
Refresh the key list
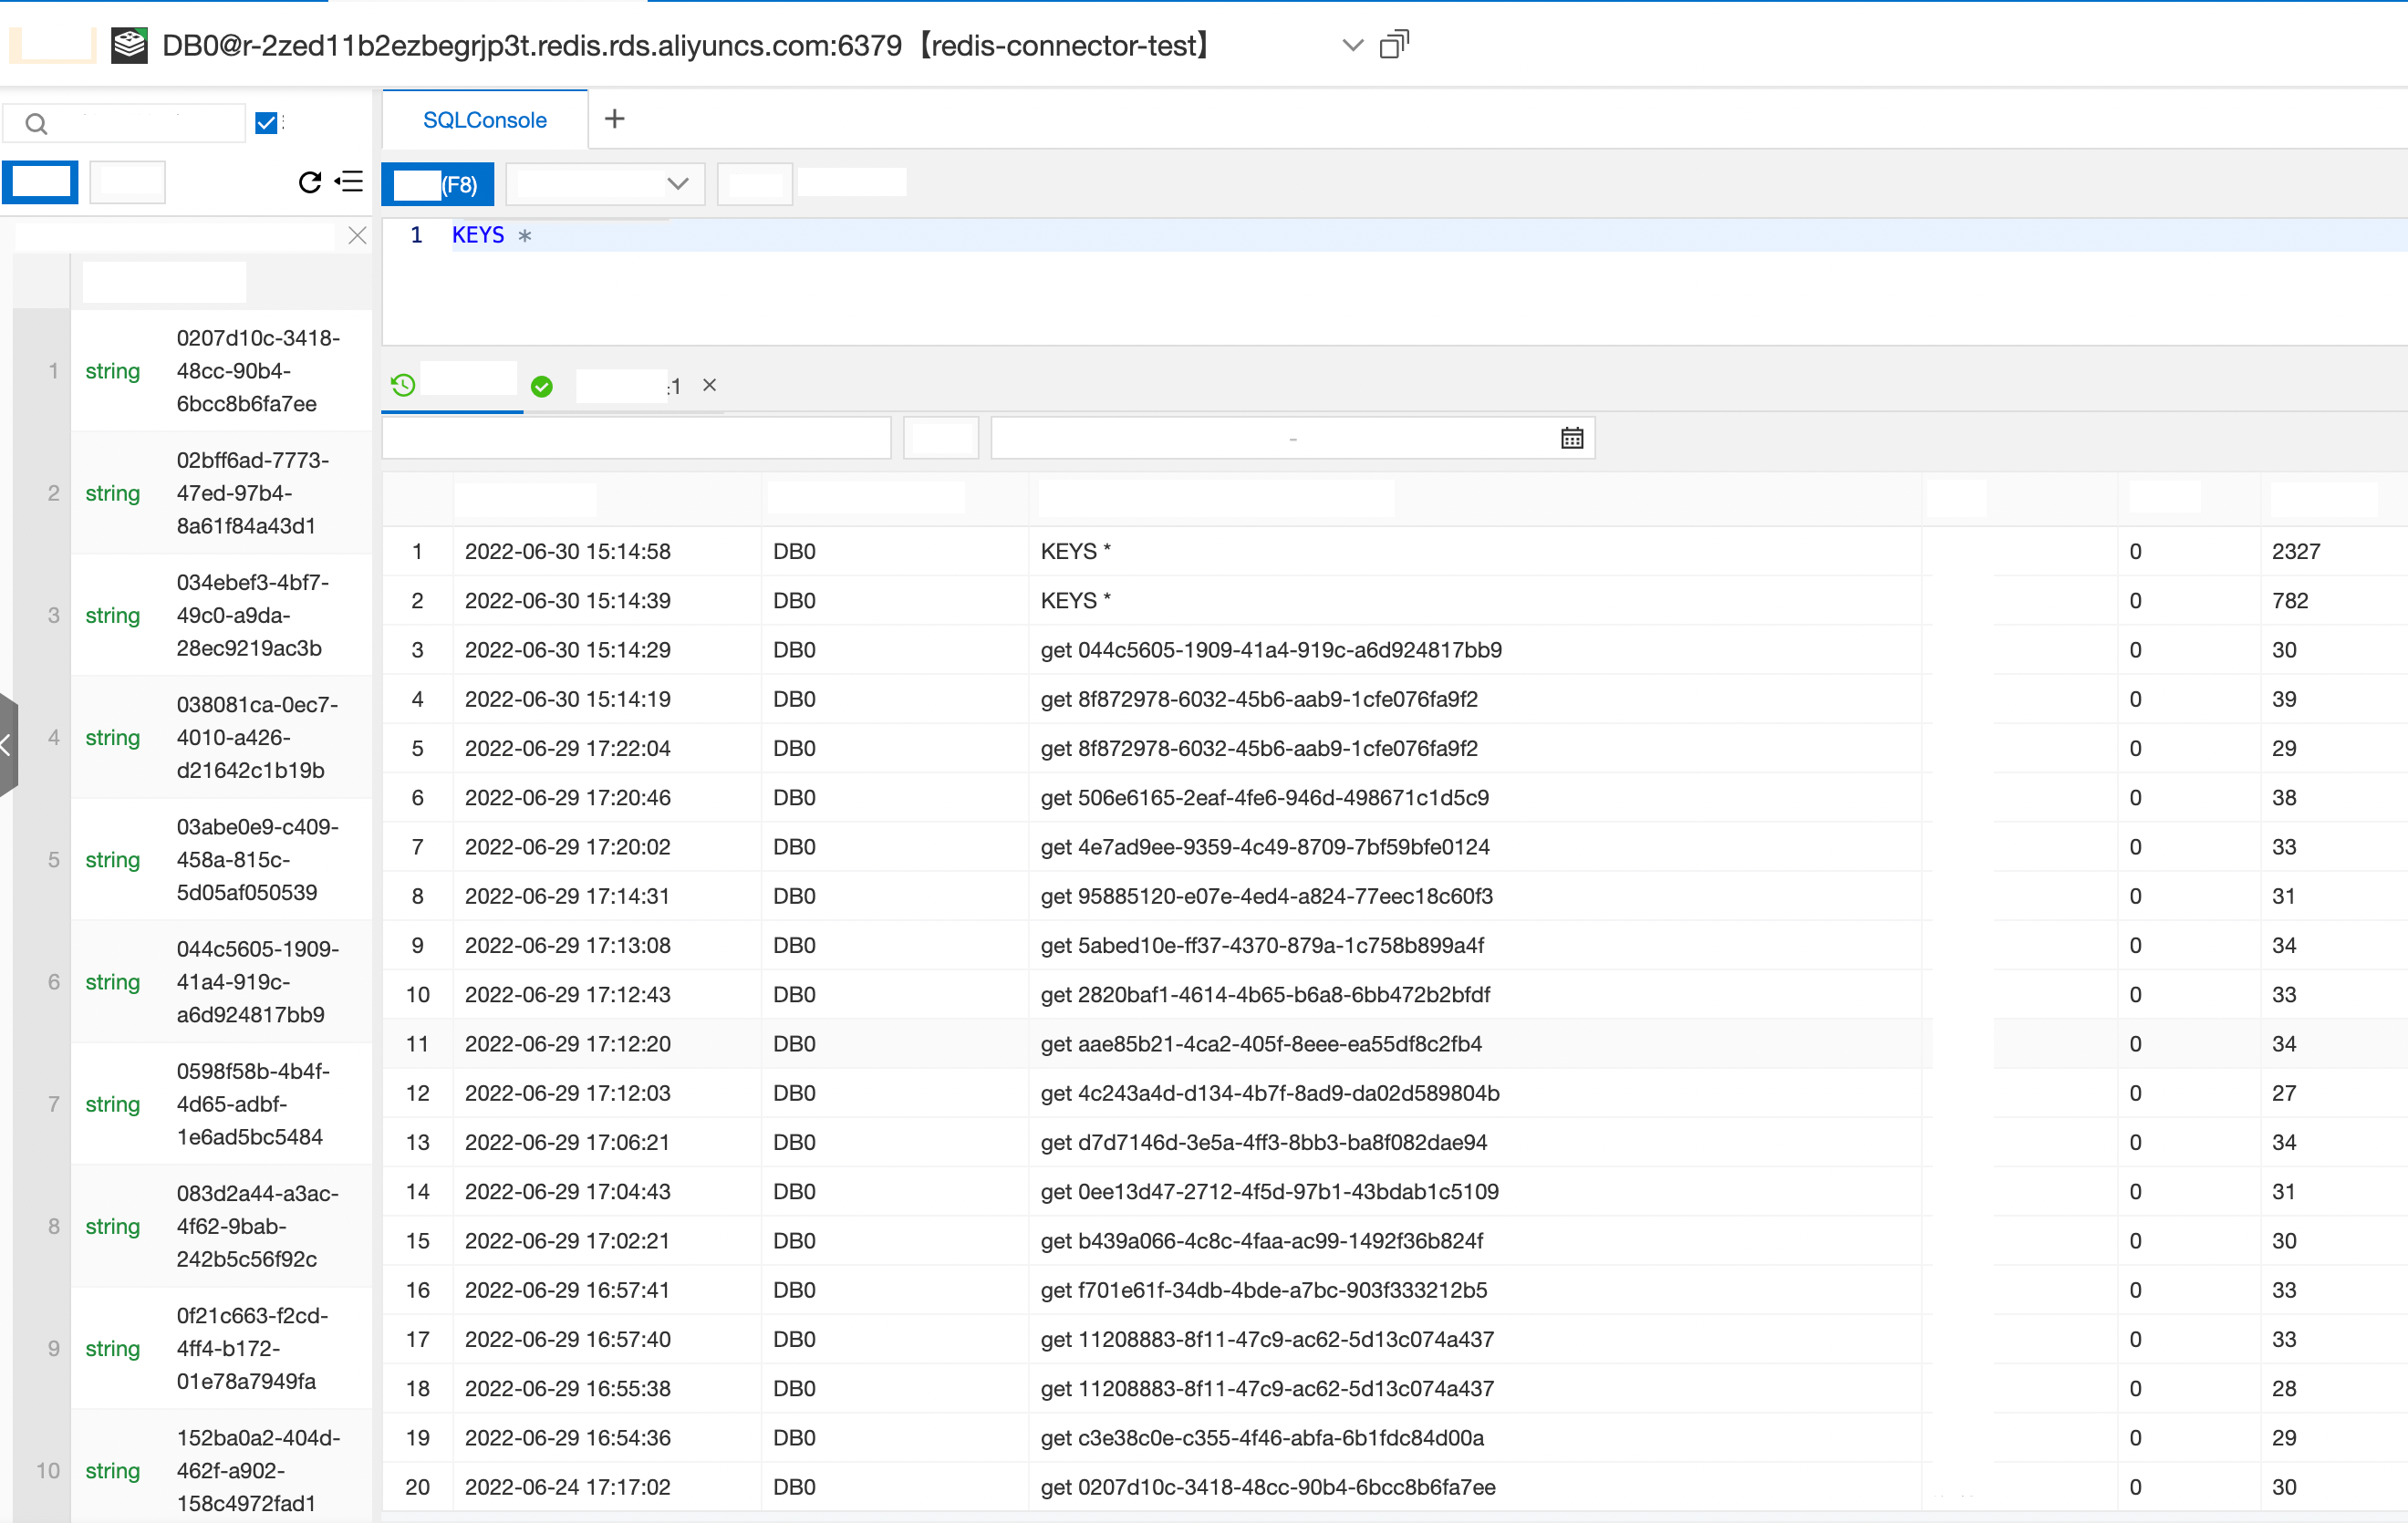coord(310,182)
